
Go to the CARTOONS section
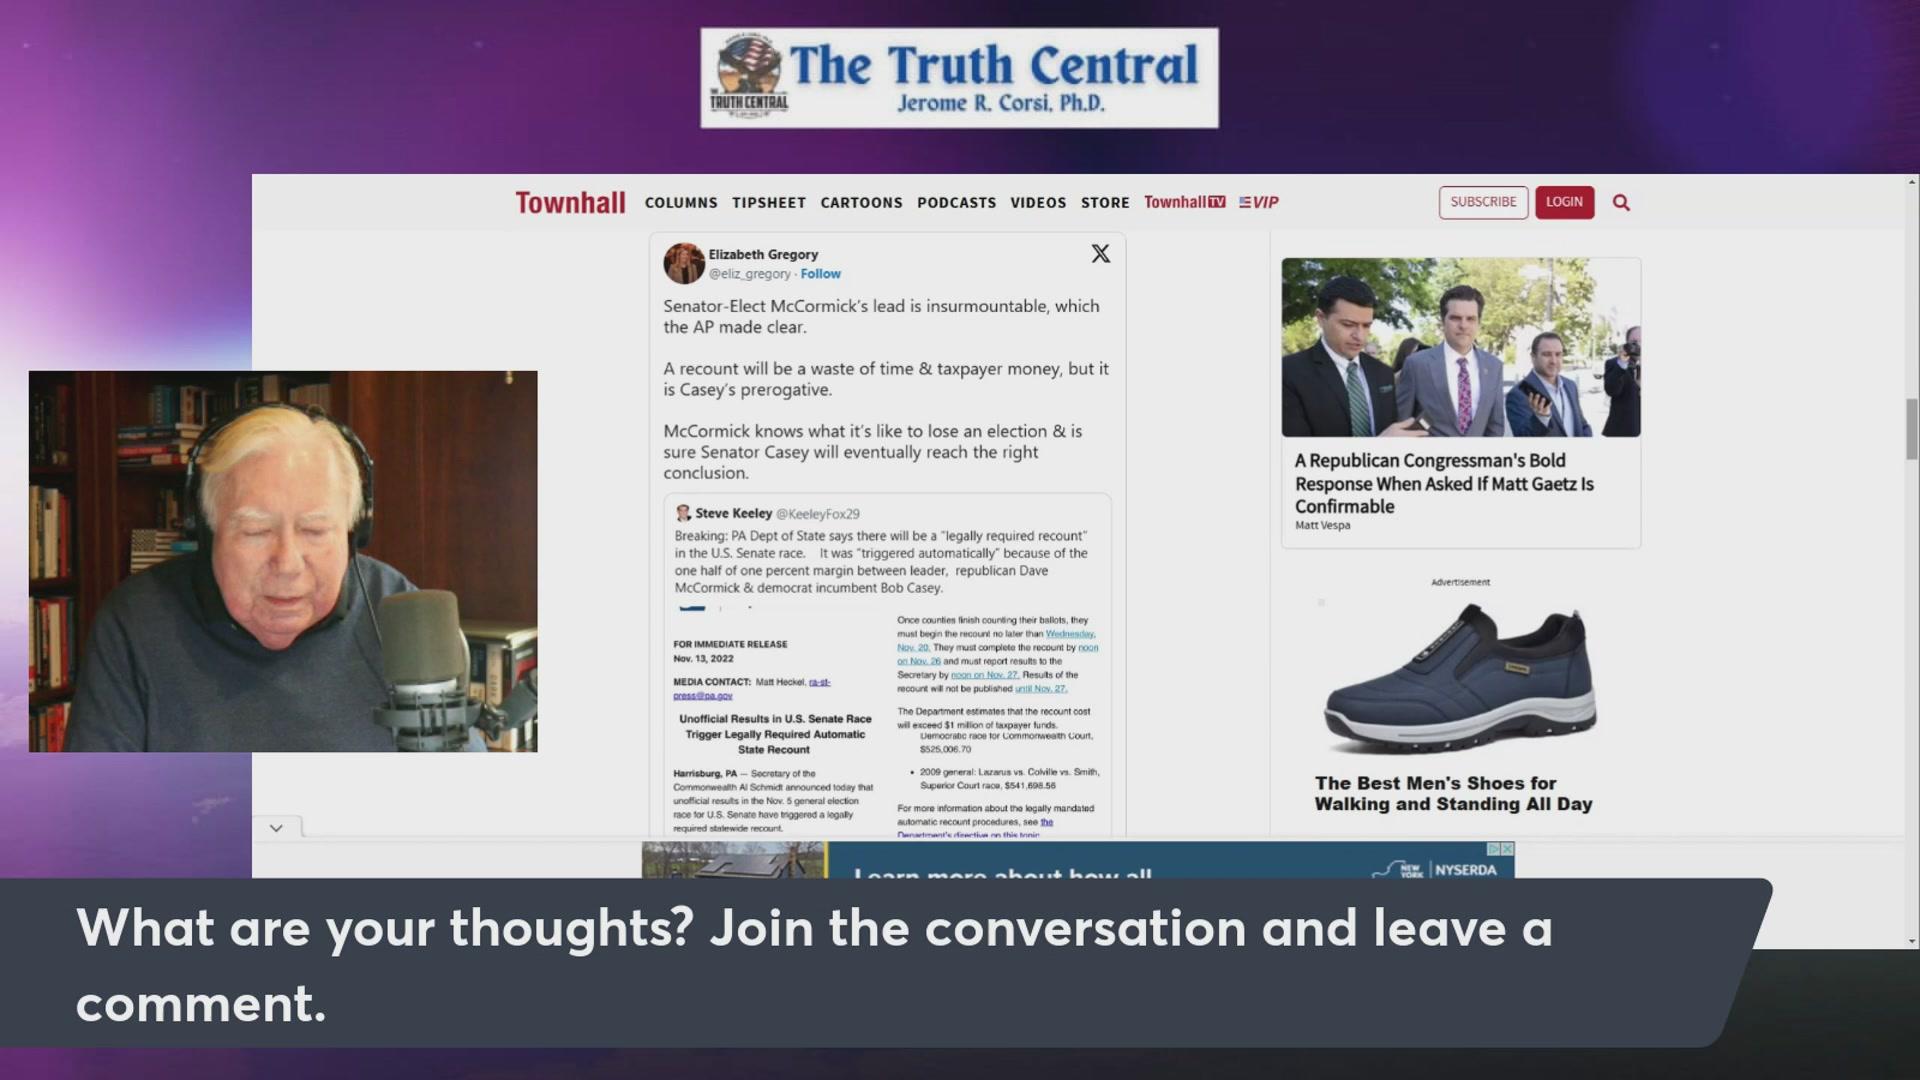pos(861,202)
